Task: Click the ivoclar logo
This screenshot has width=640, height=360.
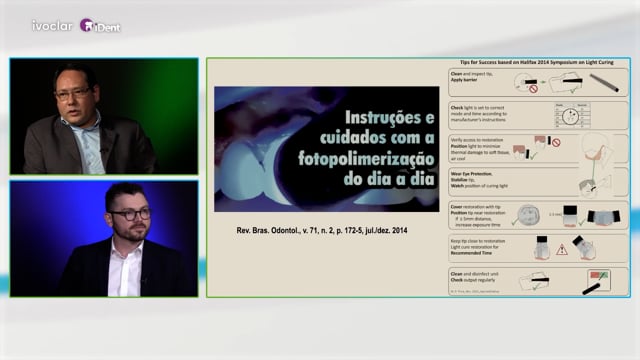Action: (x=52, y=26)
